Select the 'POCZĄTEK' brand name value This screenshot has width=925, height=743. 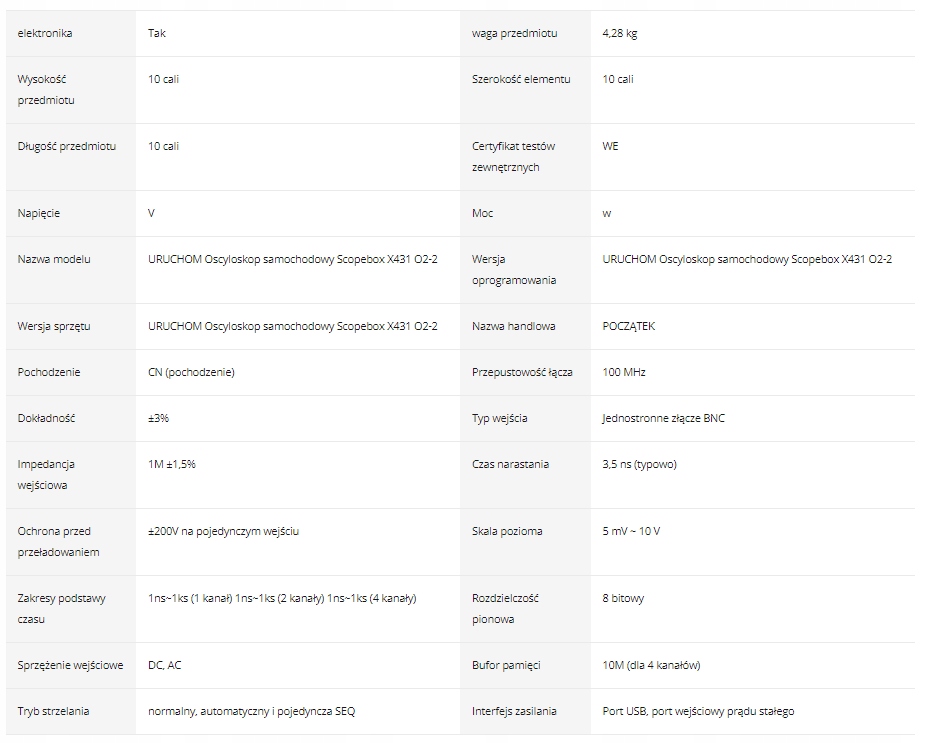(629, 326)
